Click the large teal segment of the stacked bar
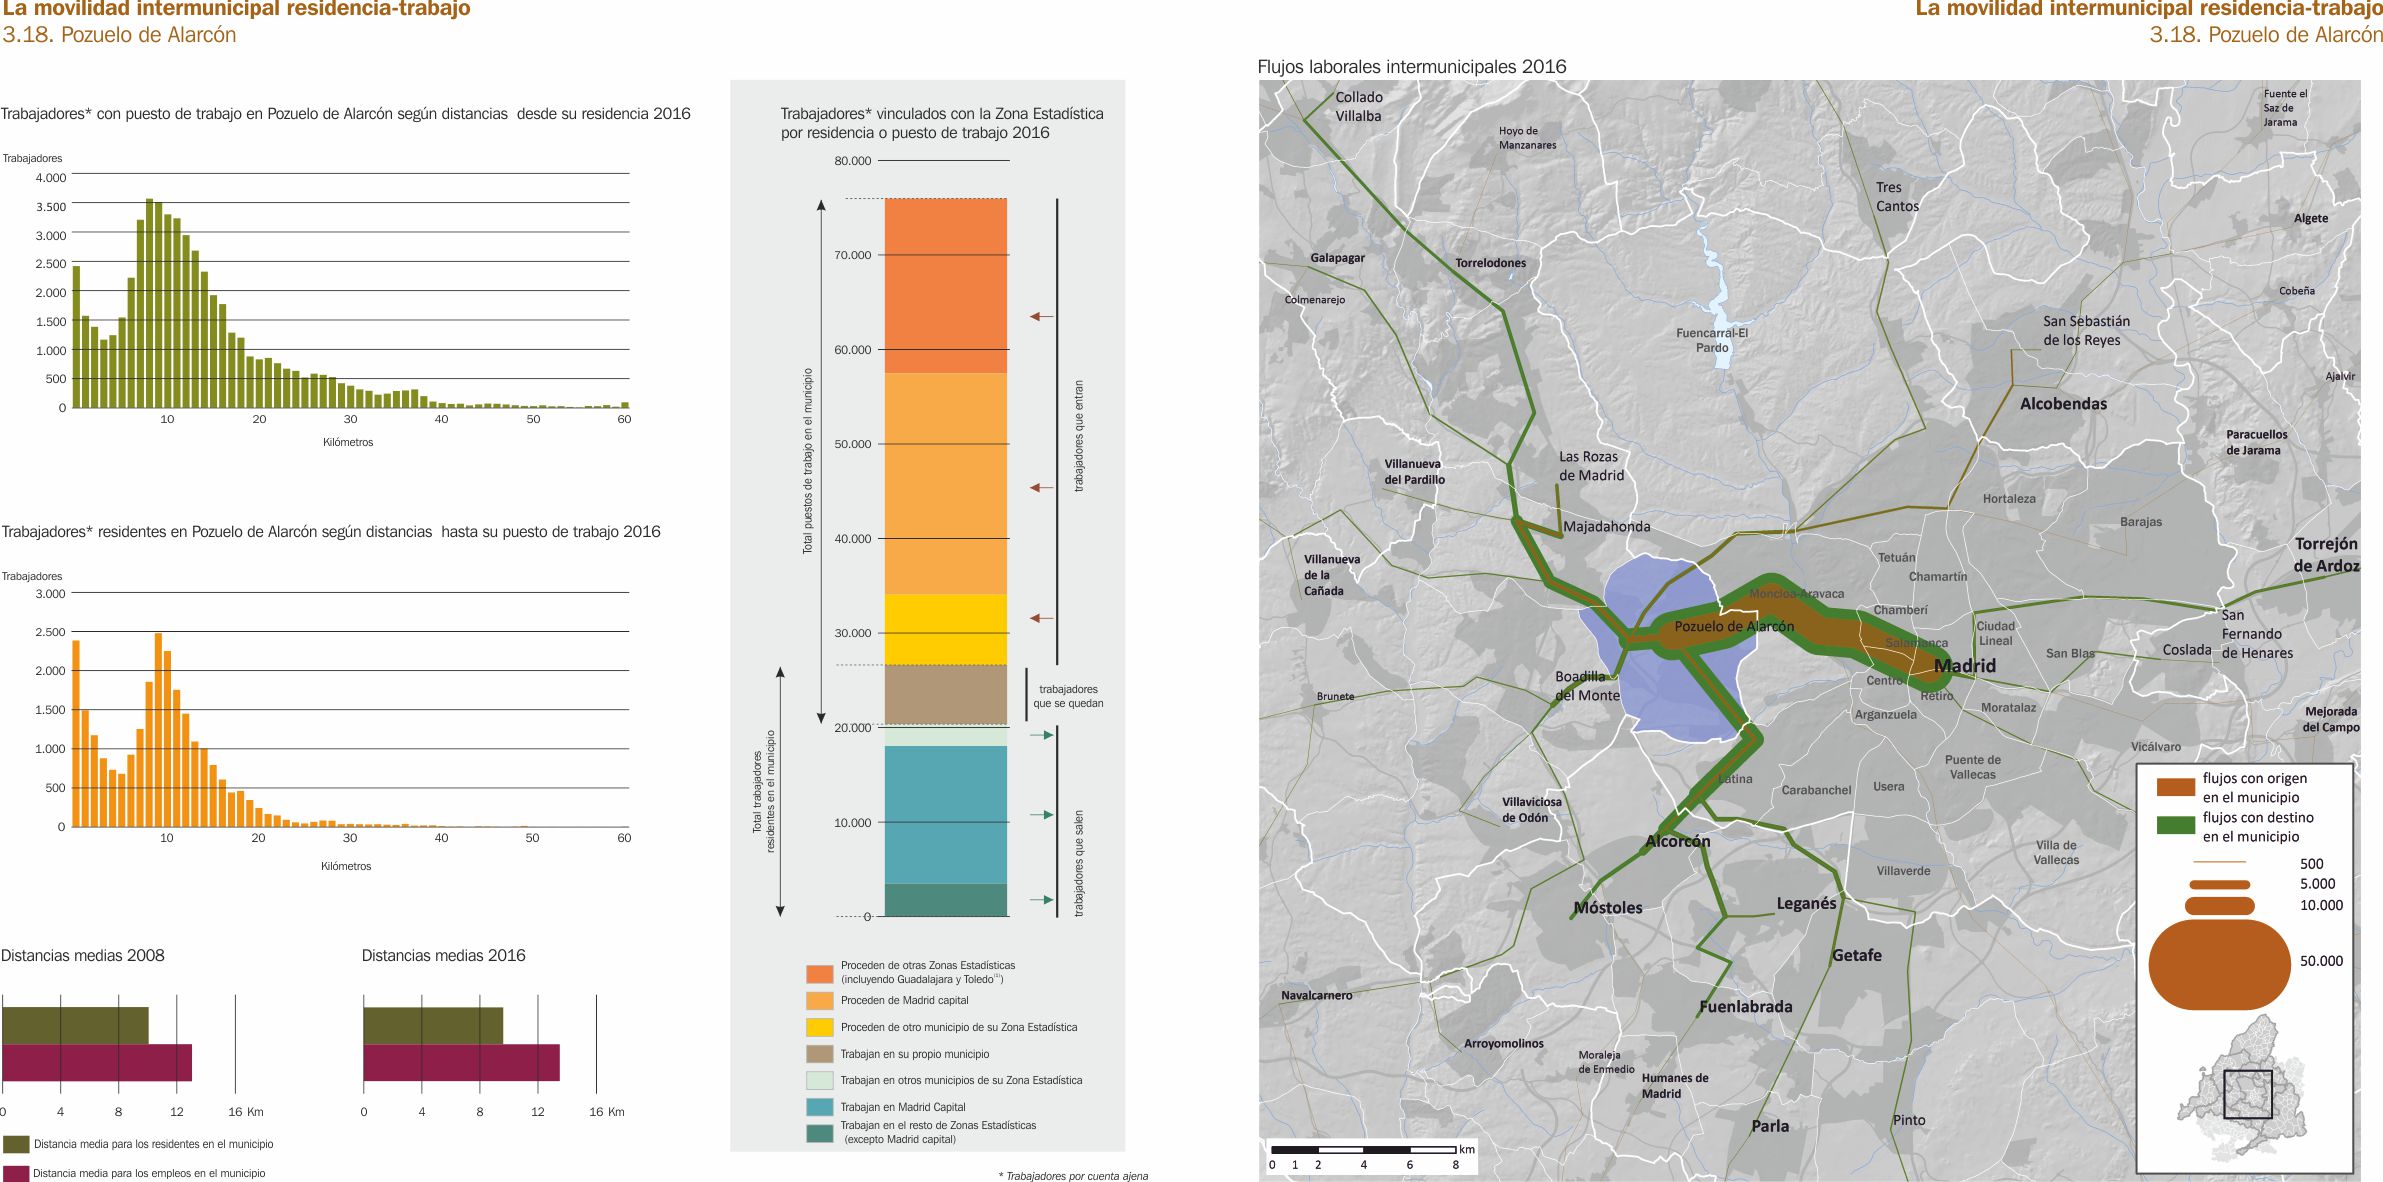 coord(945,815)
